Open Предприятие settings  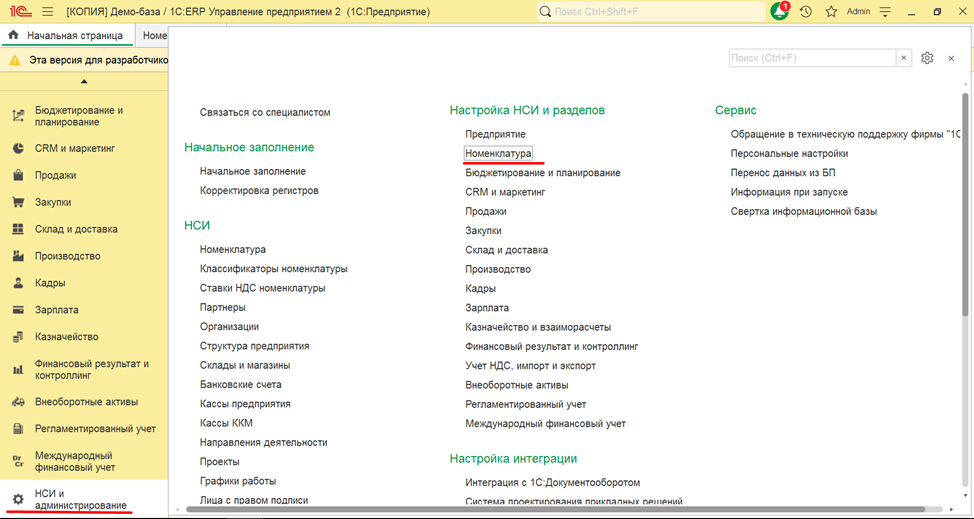point(496,133)
